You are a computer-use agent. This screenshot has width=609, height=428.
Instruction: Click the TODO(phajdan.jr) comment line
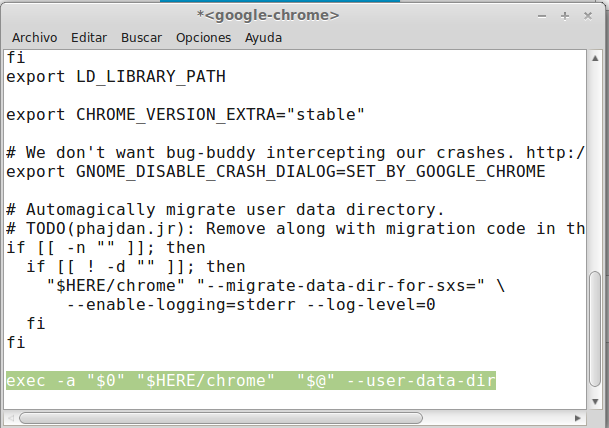(x=295, y=229)
